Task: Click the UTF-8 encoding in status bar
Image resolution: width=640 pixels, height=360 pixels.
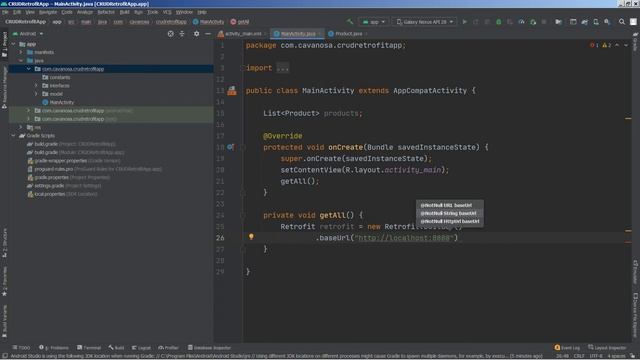Action: point(596,356)
